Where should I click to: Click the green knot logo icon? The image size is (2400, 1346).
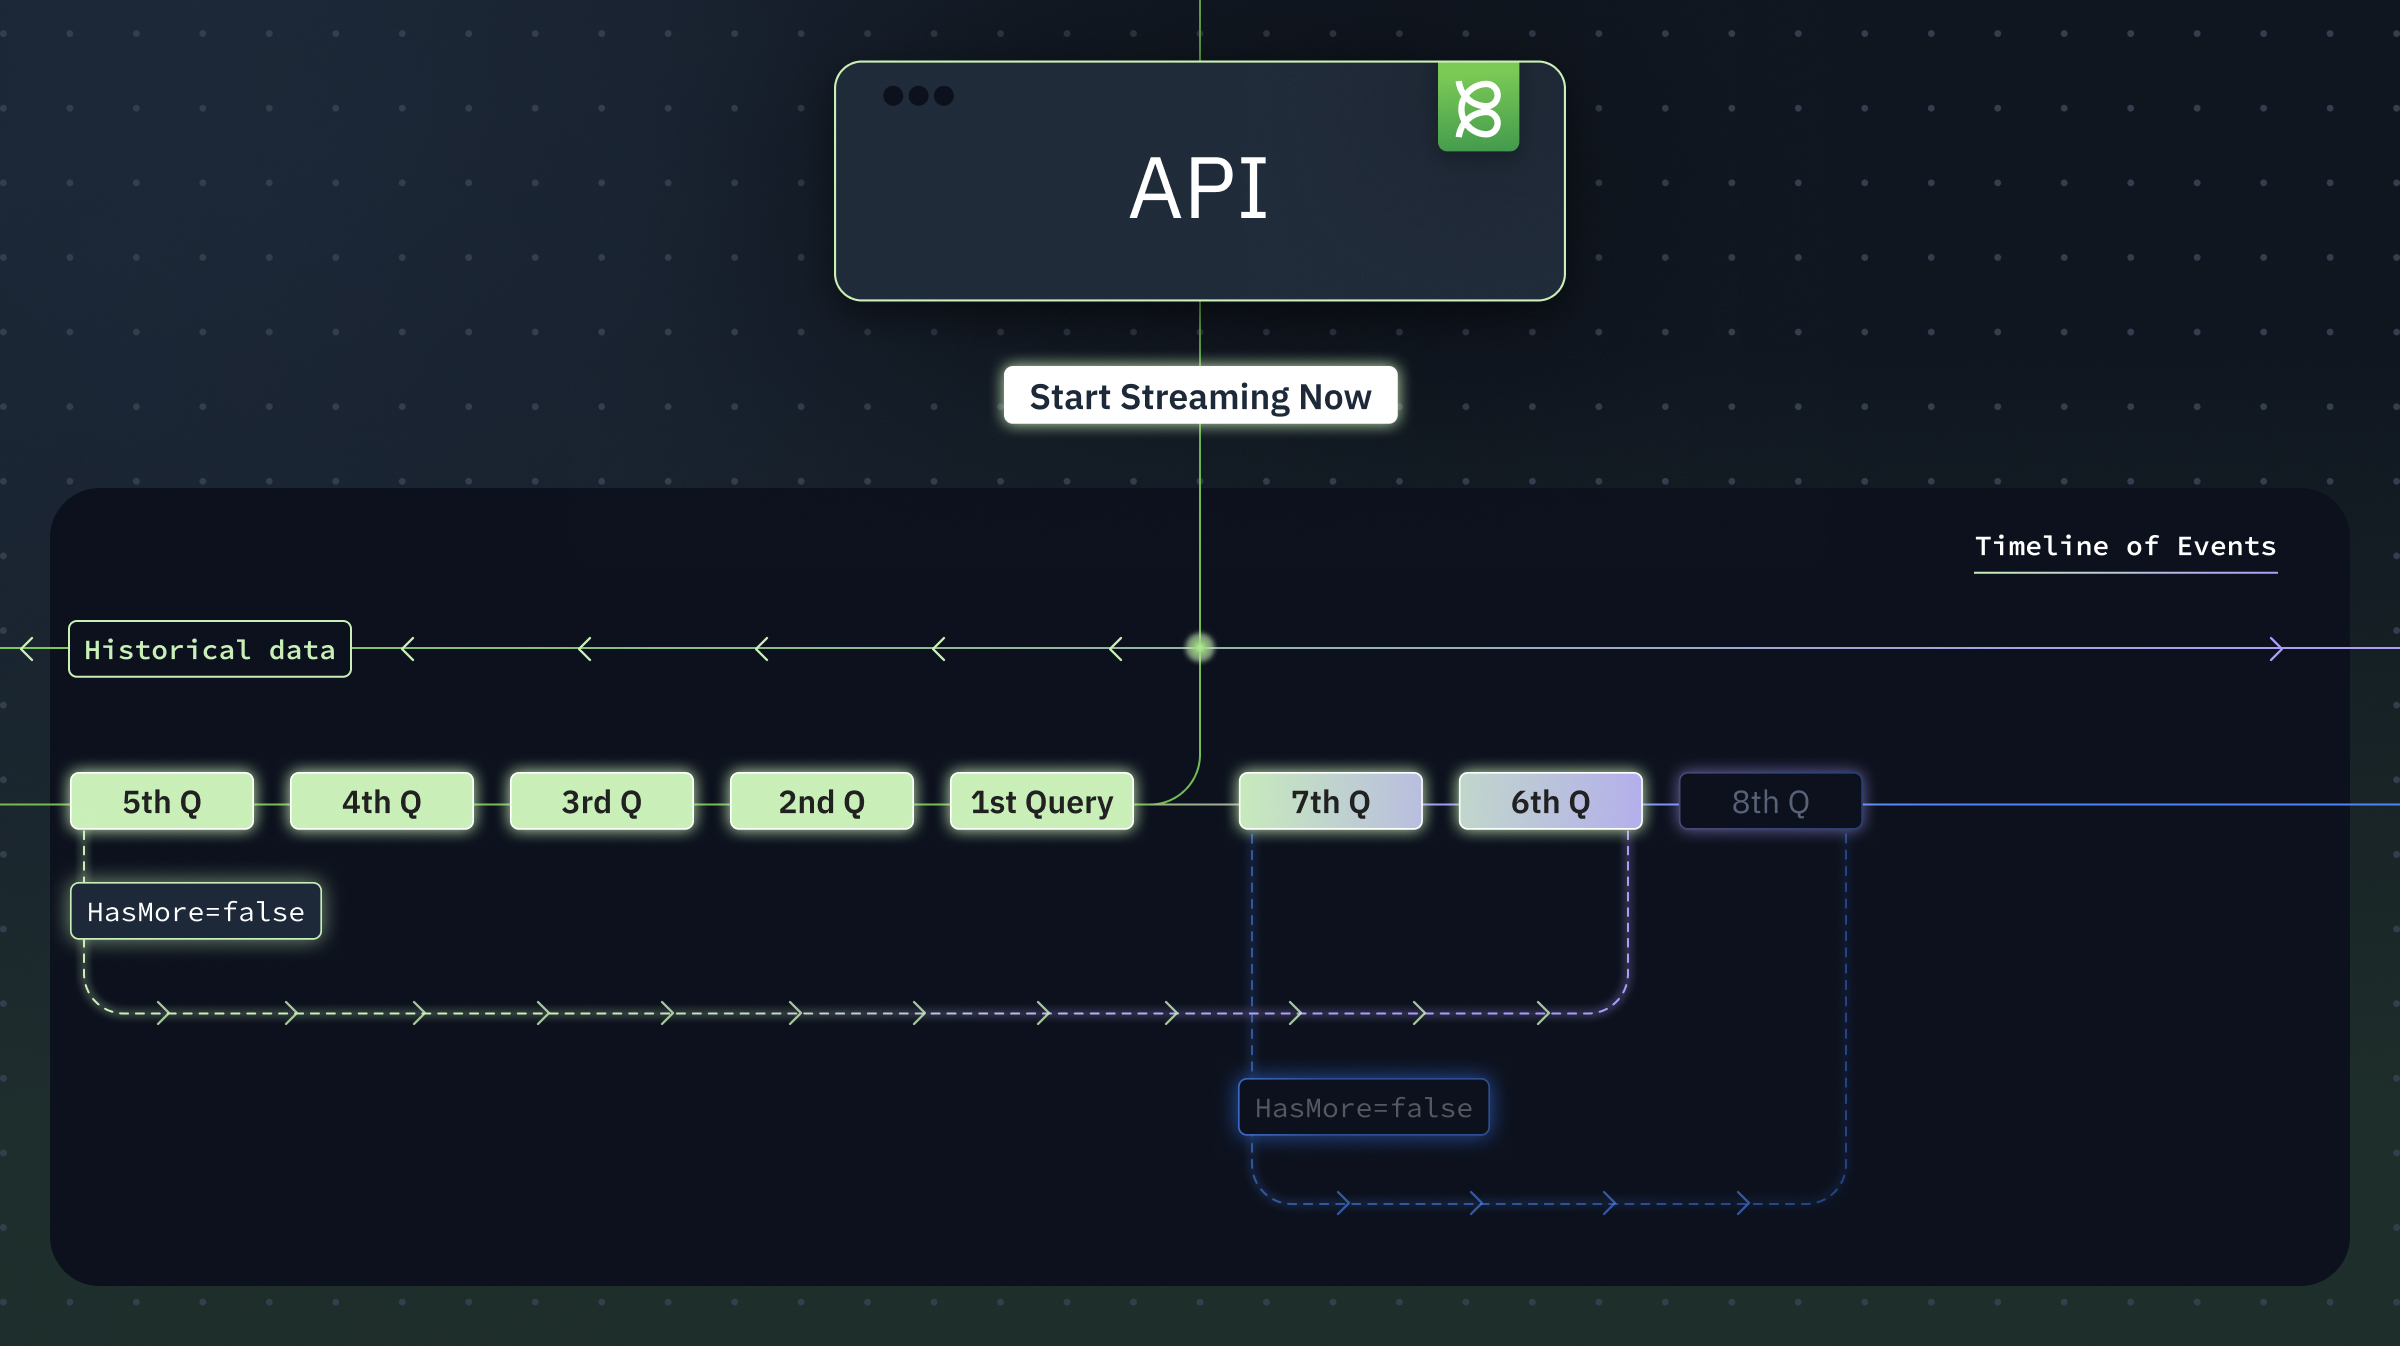[1478, 107]
